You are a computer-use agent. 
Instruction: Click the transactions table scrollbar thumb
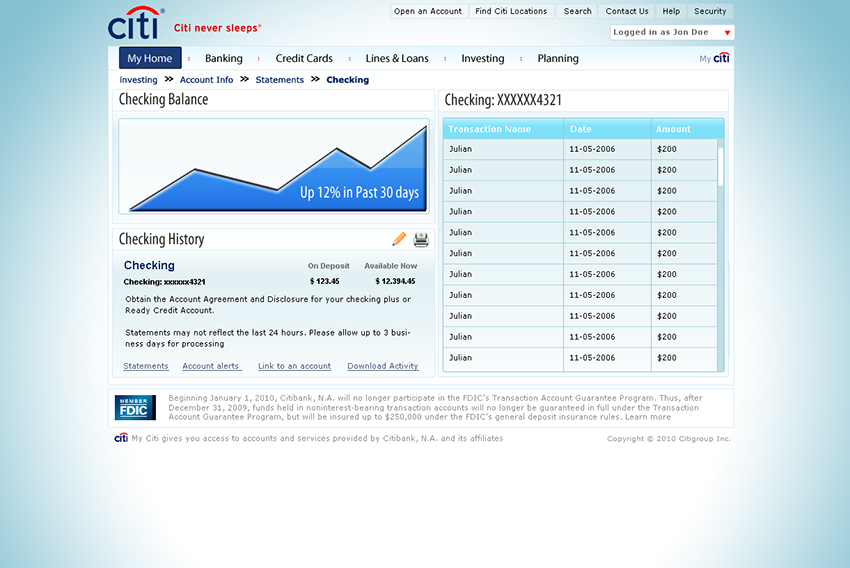(720, 166)
